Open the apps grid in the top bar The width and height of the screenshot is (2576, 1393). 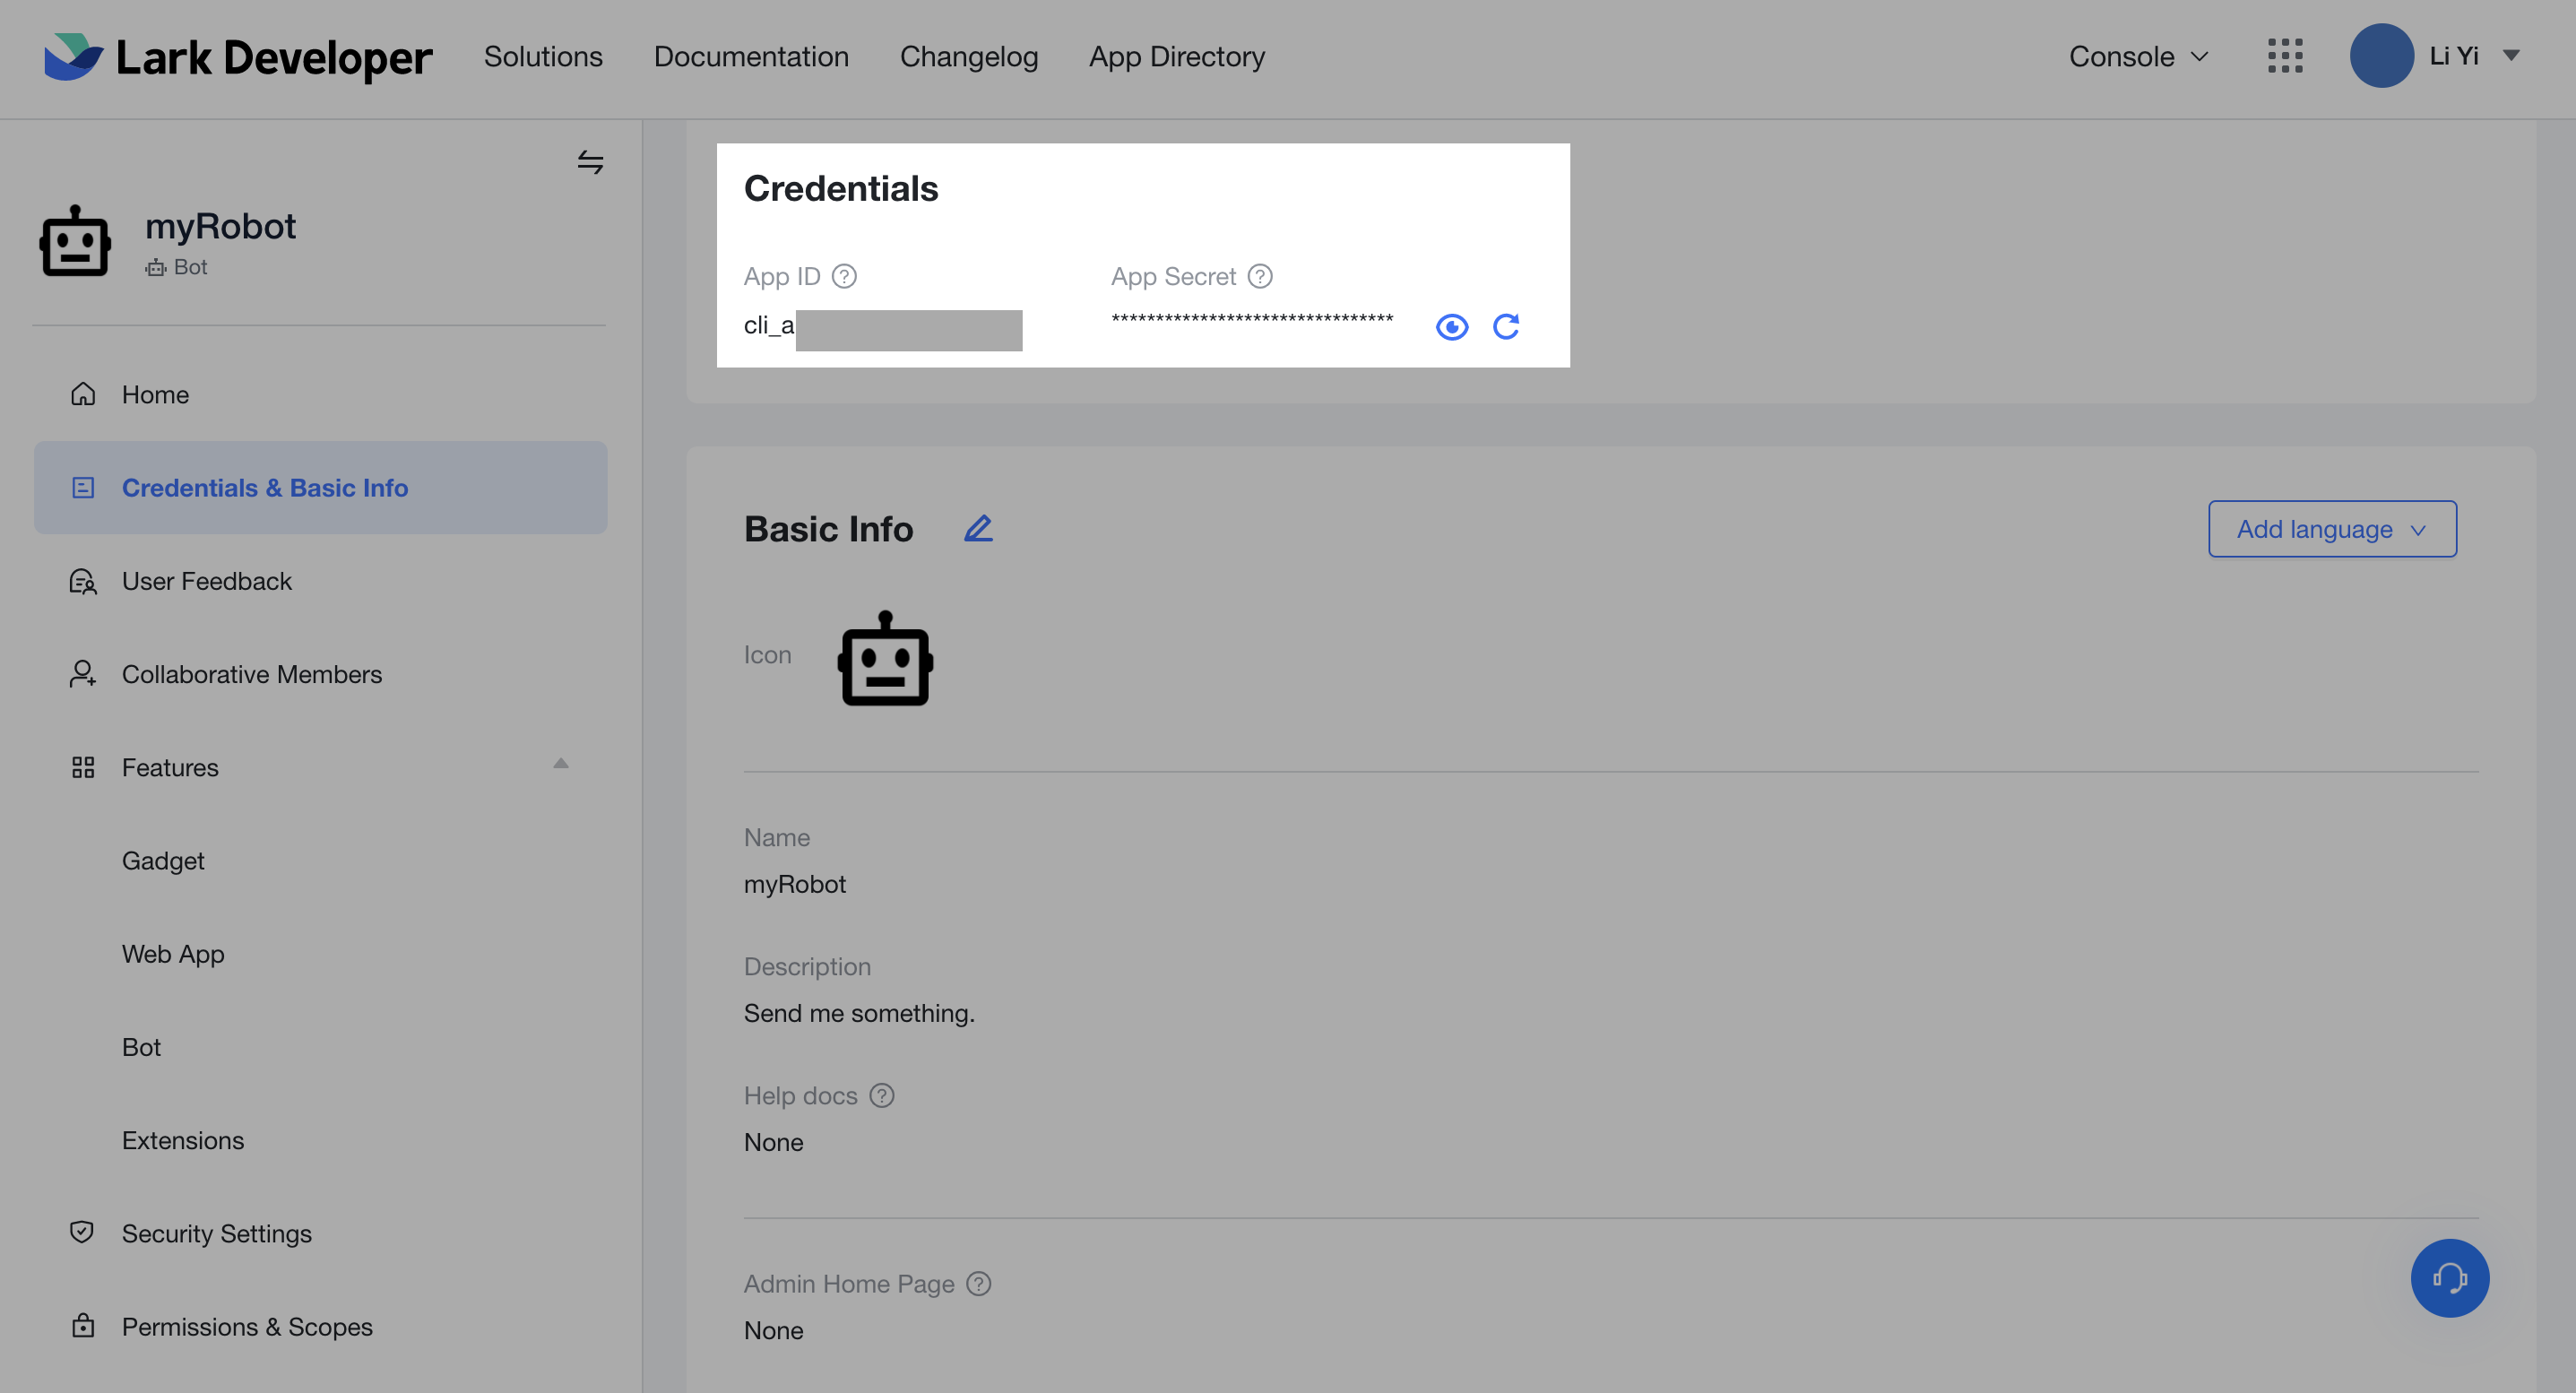tap(2284, 57)
